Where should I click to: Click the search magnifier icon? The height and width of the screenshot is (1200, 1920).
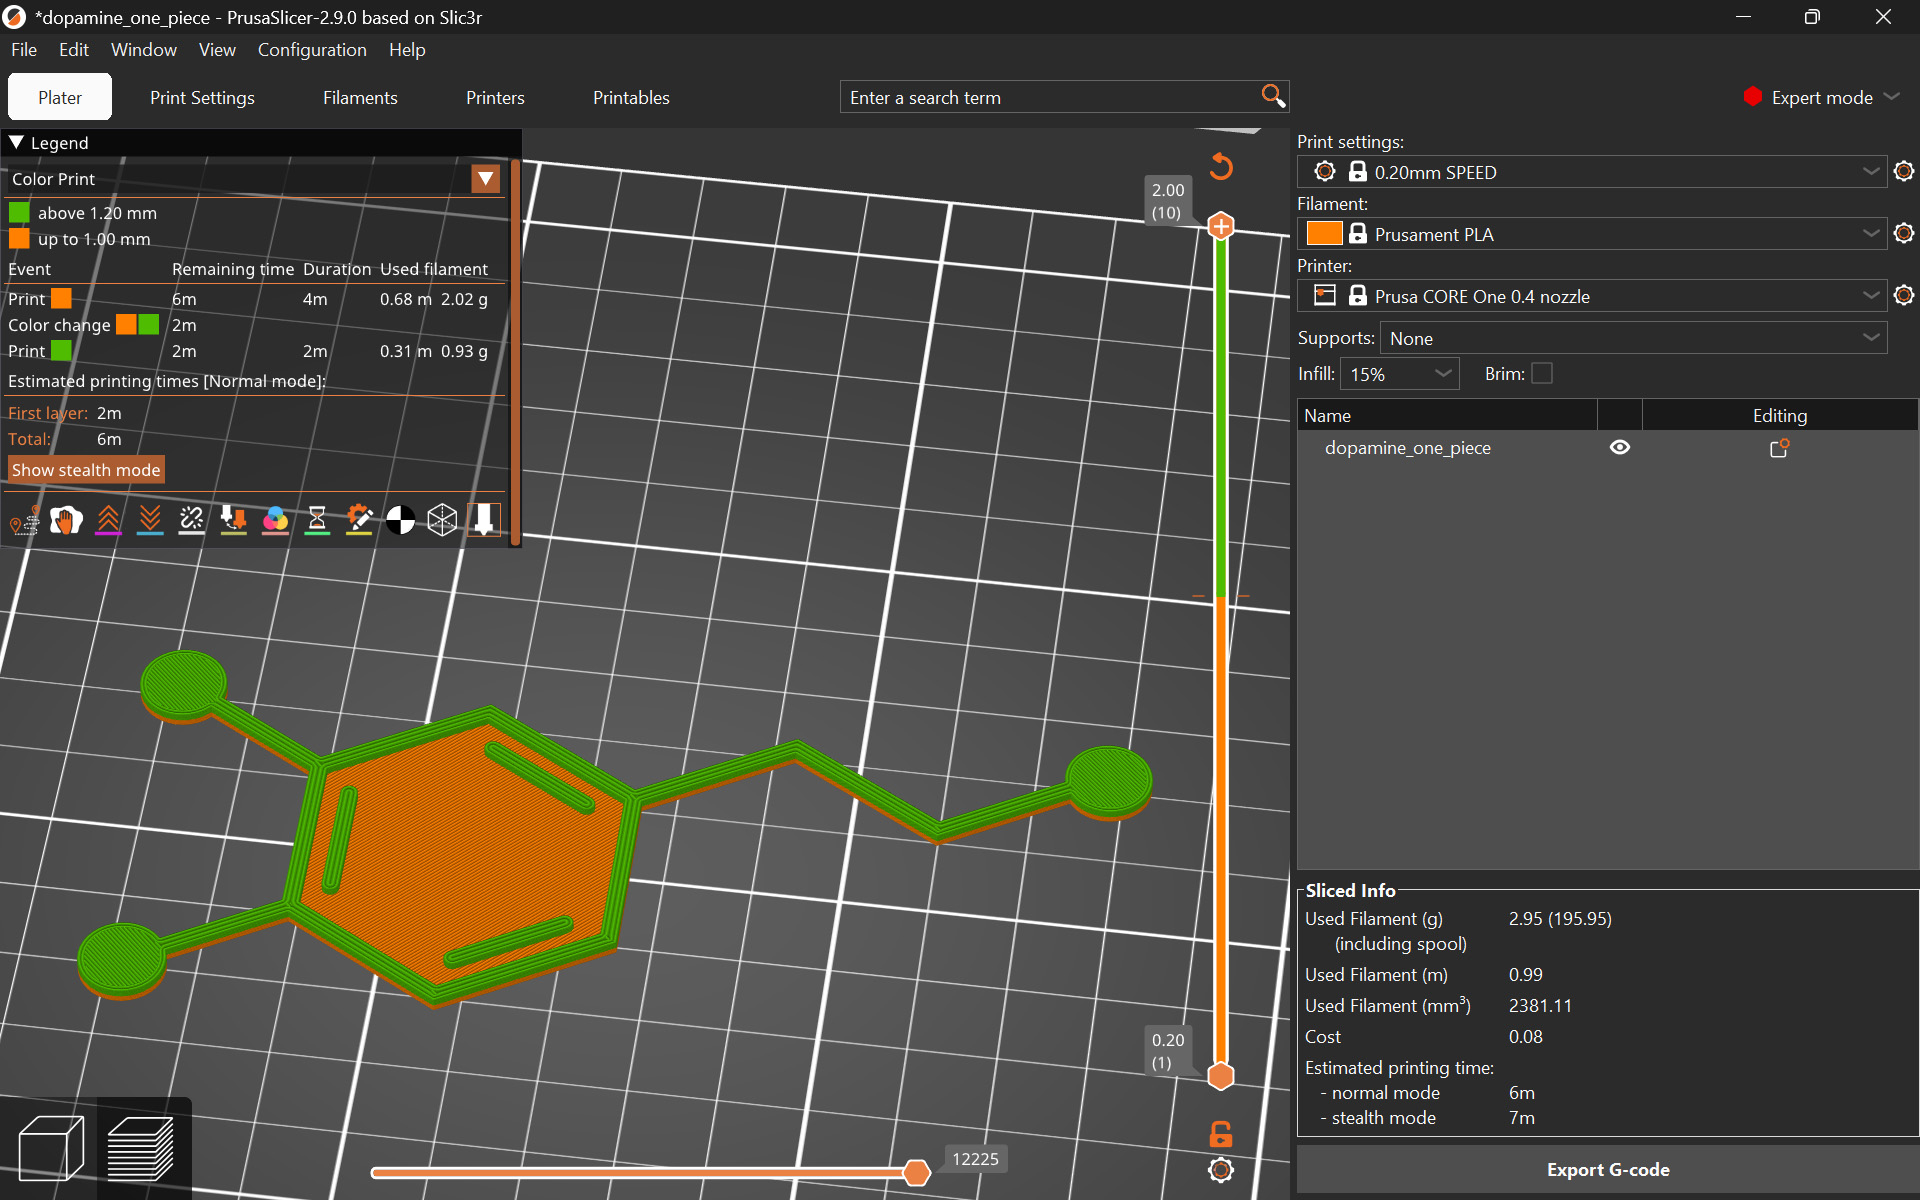tap(1272, 96)
